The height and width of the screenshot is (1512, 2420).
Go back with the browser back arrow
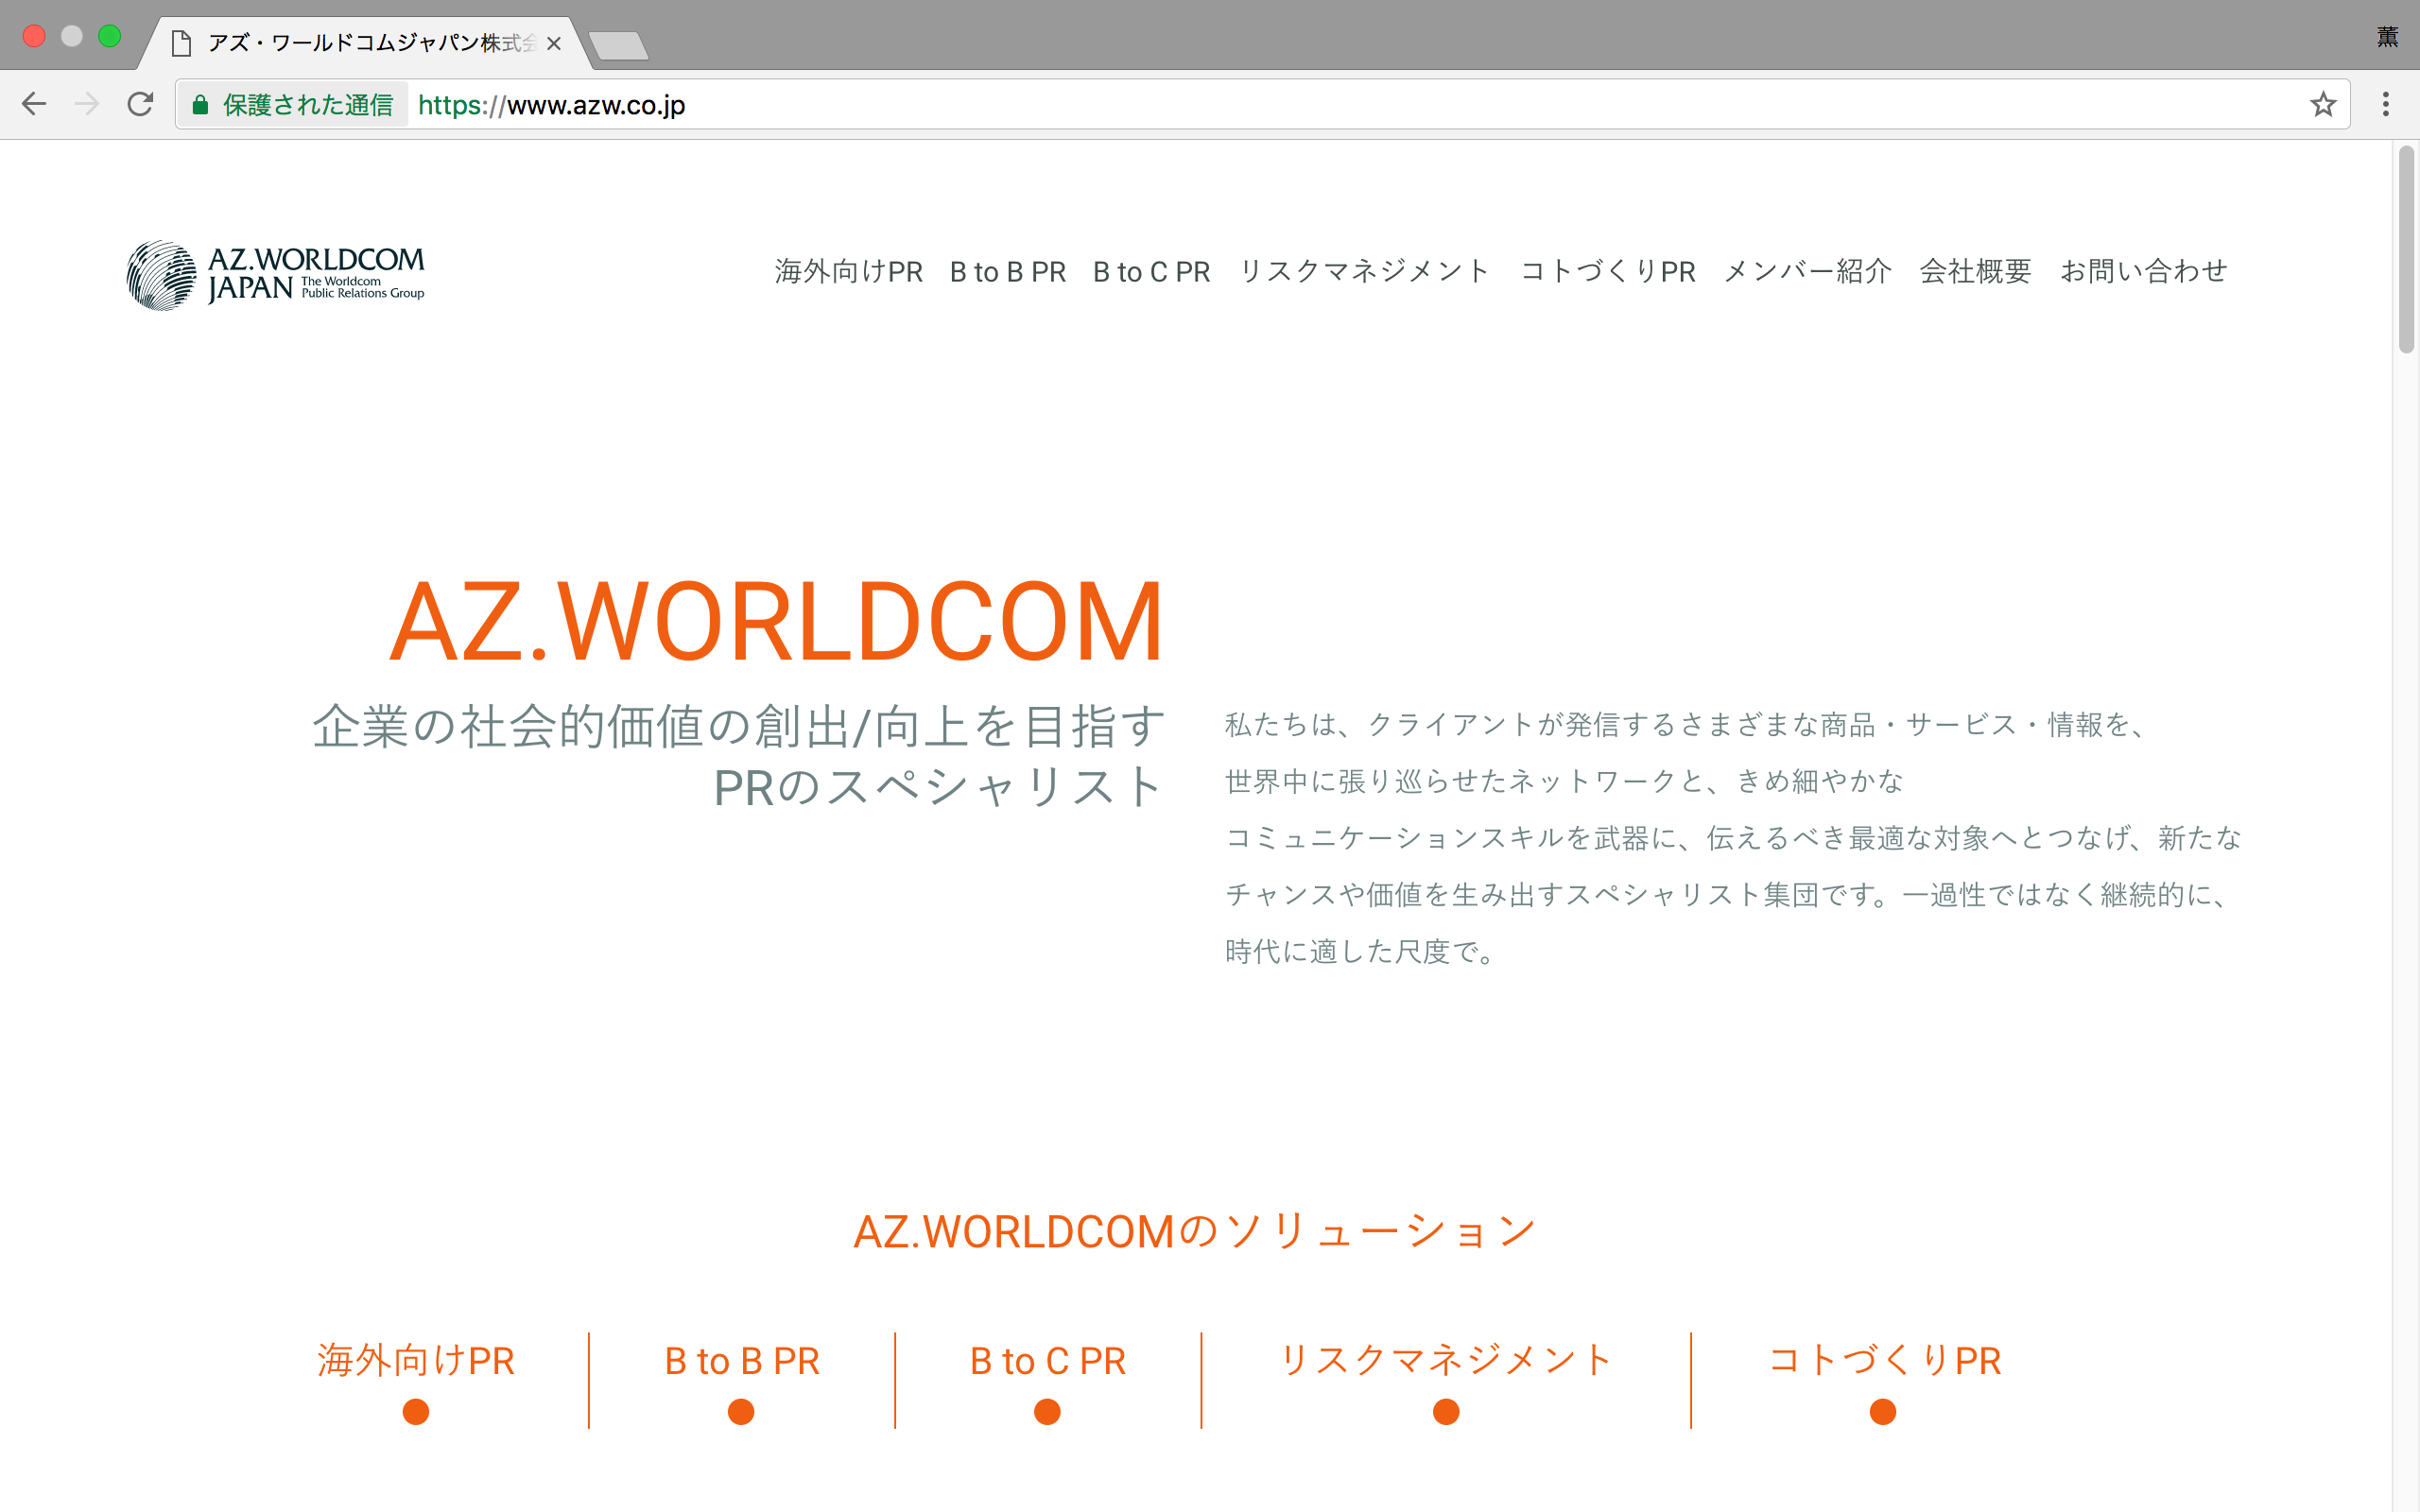(34, 104)
